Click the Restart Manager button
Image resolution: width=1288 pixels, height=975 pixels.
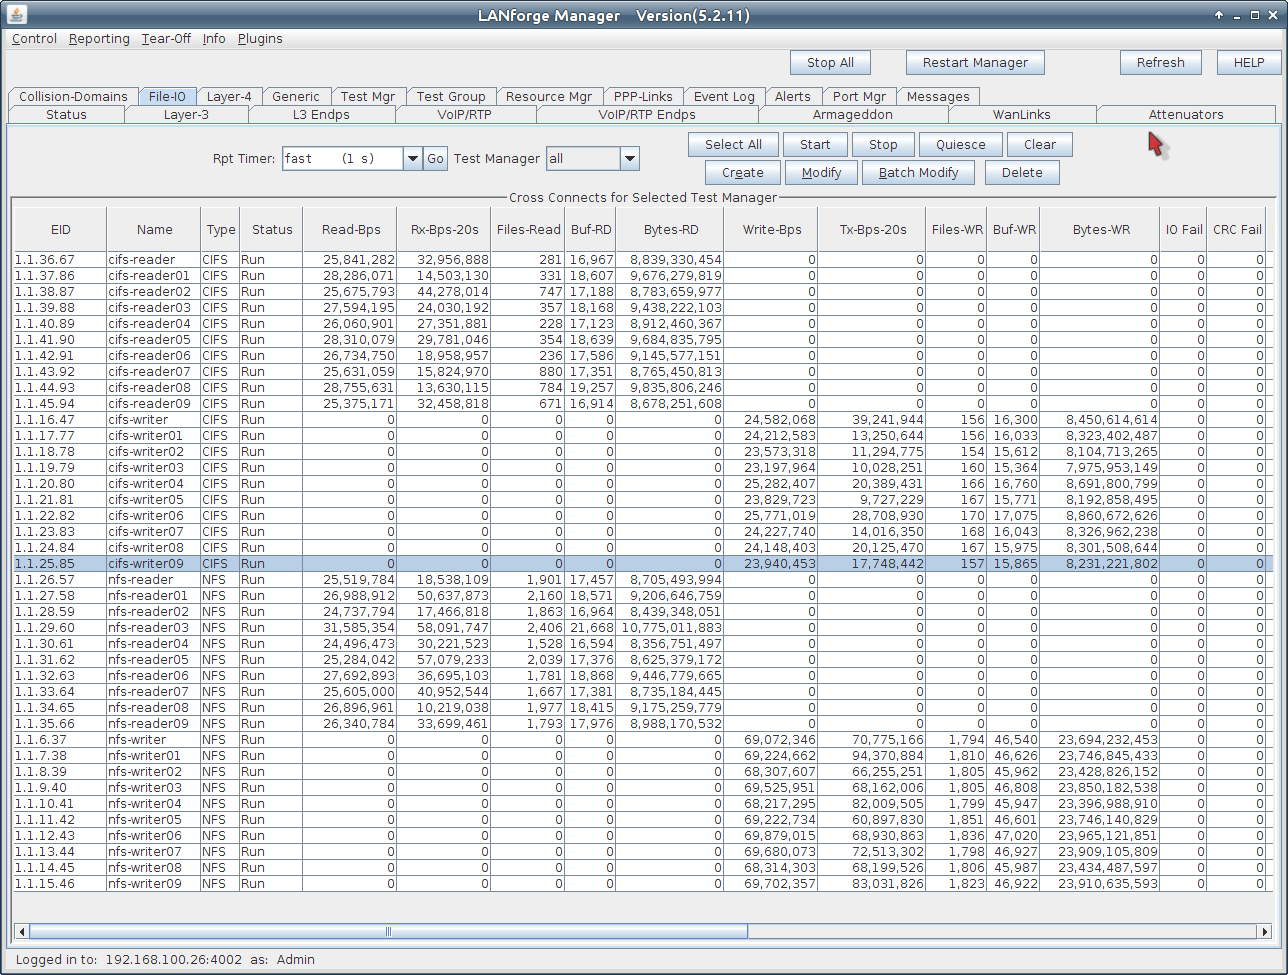pyautogui.click(x=975, y=62)
